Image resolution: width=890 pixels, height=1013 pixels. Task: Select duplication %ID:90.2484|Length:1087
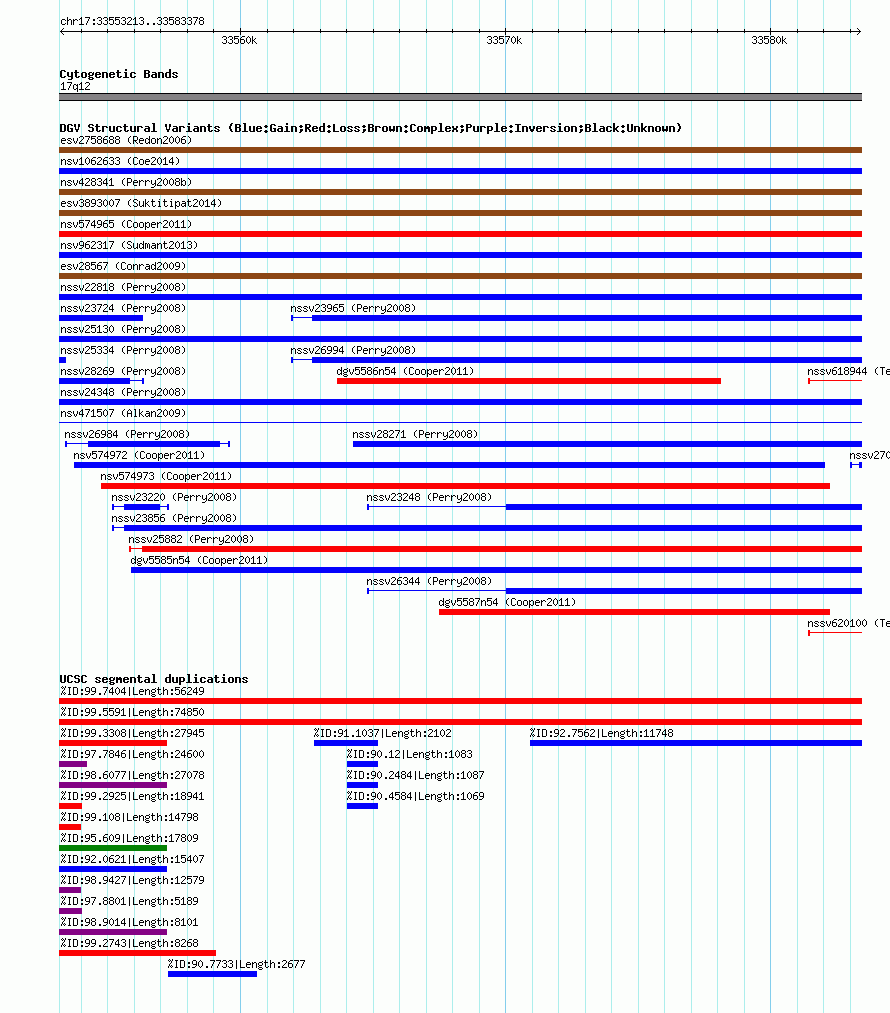[362, 785]
